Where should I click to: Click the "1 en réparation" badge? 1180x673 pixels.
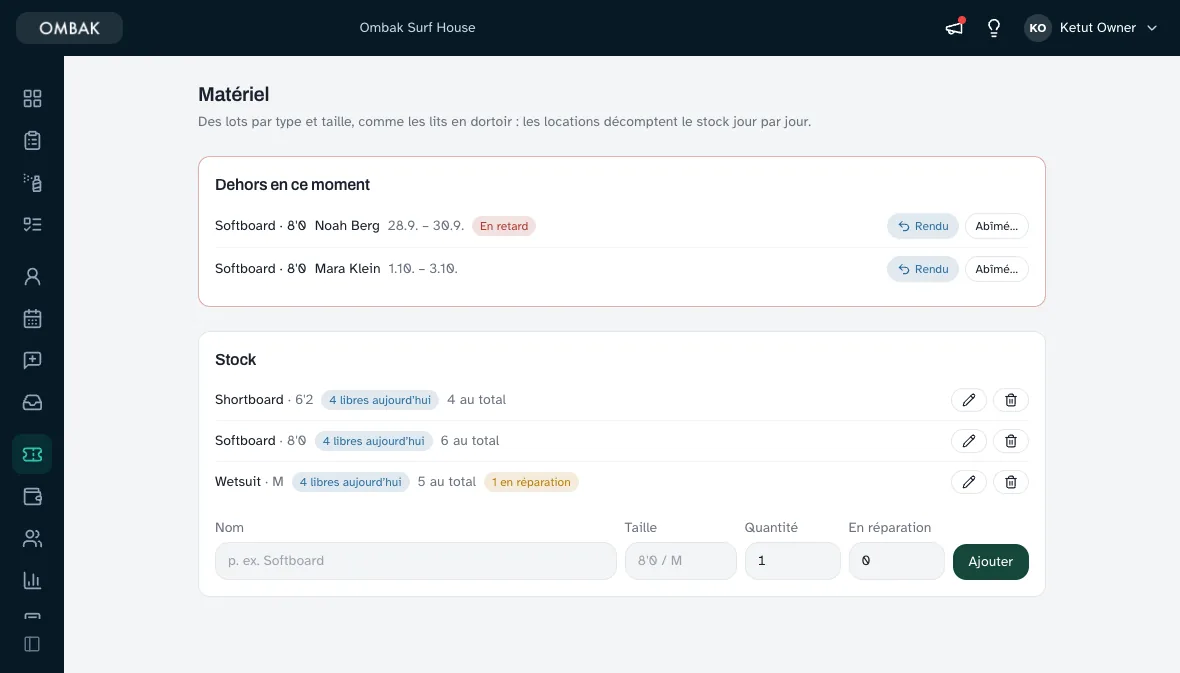click(531, 482)
